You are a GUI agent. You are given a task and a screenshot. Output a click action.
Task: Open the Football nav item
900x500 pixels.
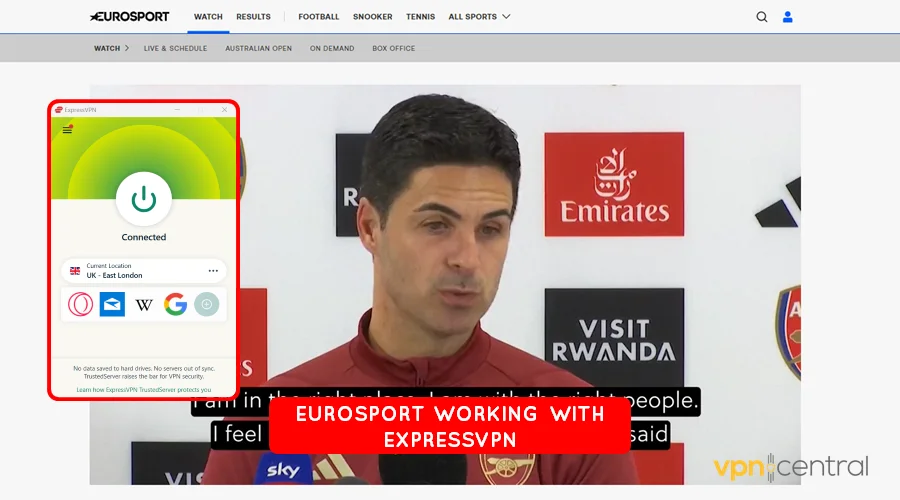(319, 17)
